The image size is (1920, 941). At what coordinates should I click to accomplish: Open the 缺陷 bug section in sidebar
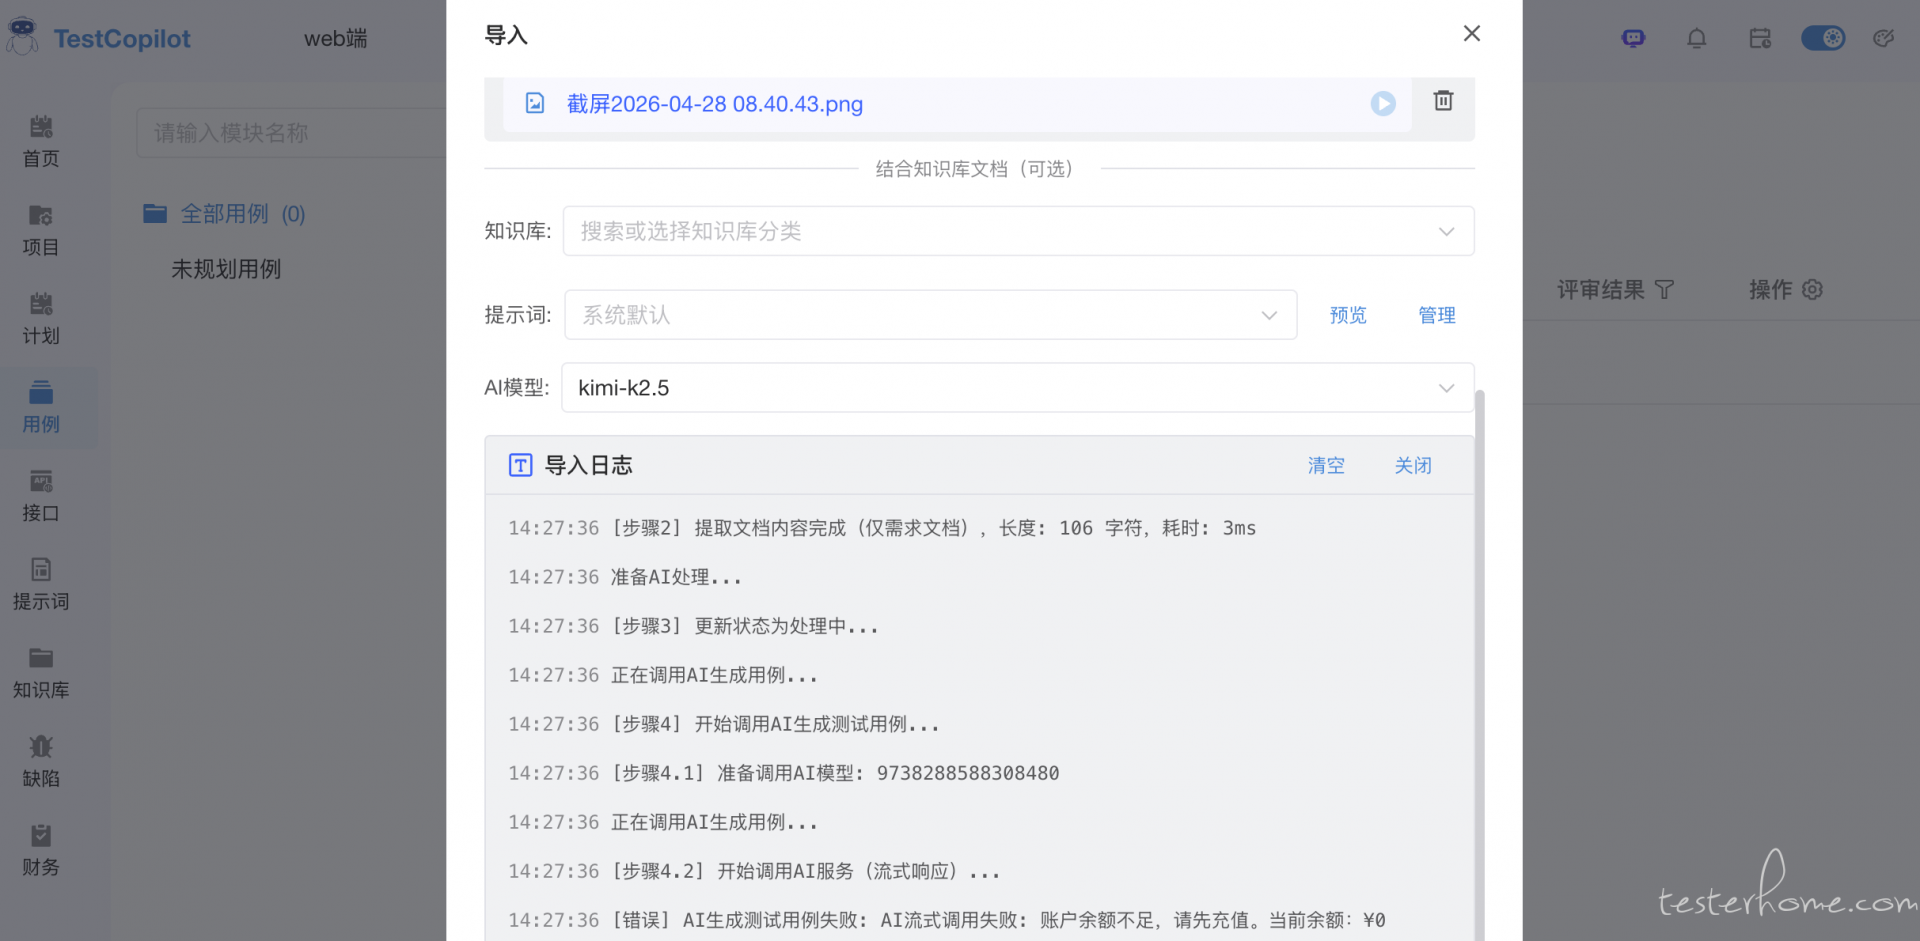[x=41, y=761]
